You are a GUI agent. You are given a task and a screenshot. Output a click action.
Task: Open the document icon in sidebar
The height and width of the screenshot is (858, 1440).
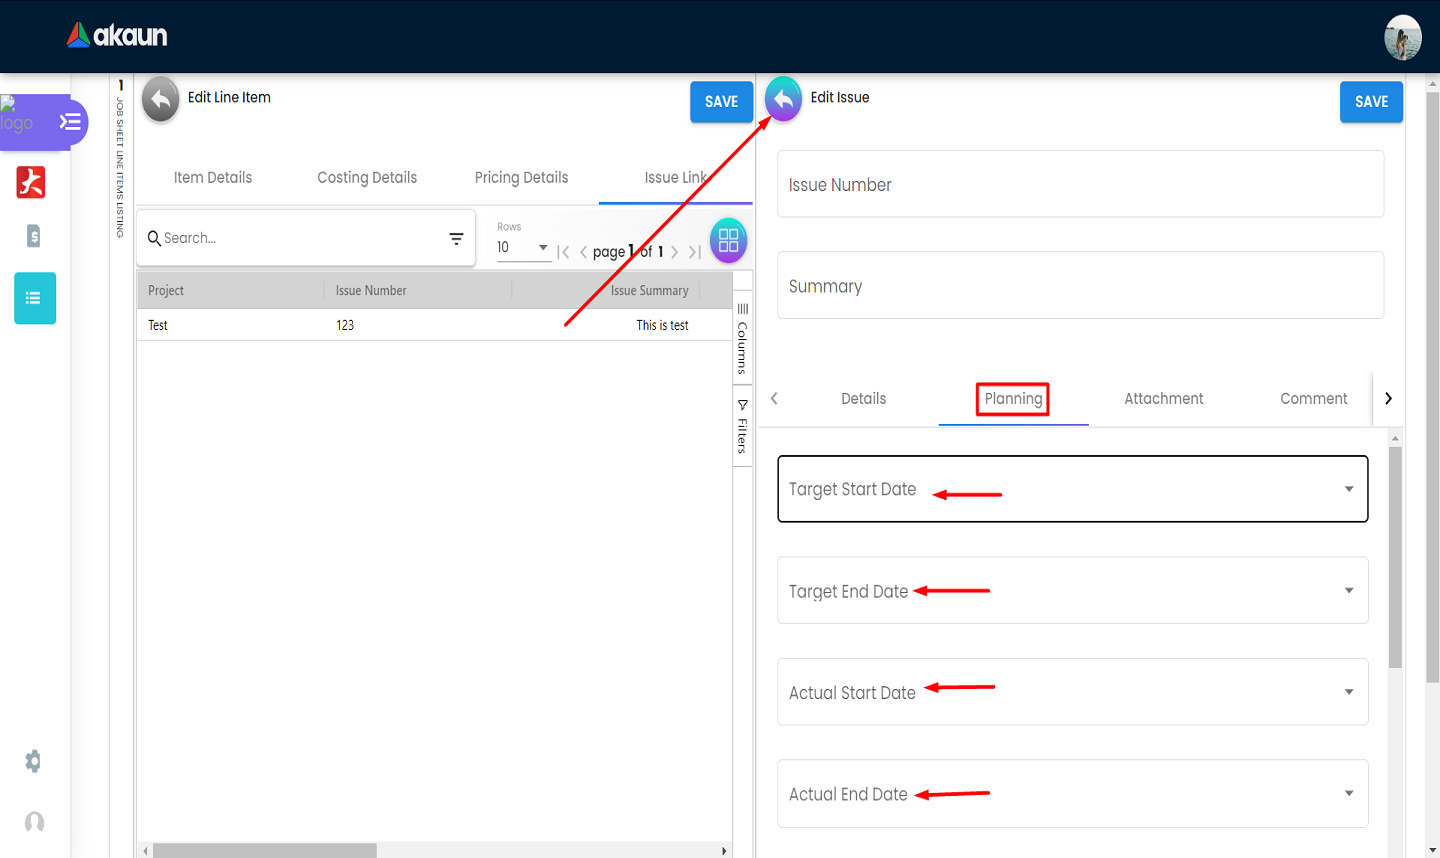click(33, 236)
